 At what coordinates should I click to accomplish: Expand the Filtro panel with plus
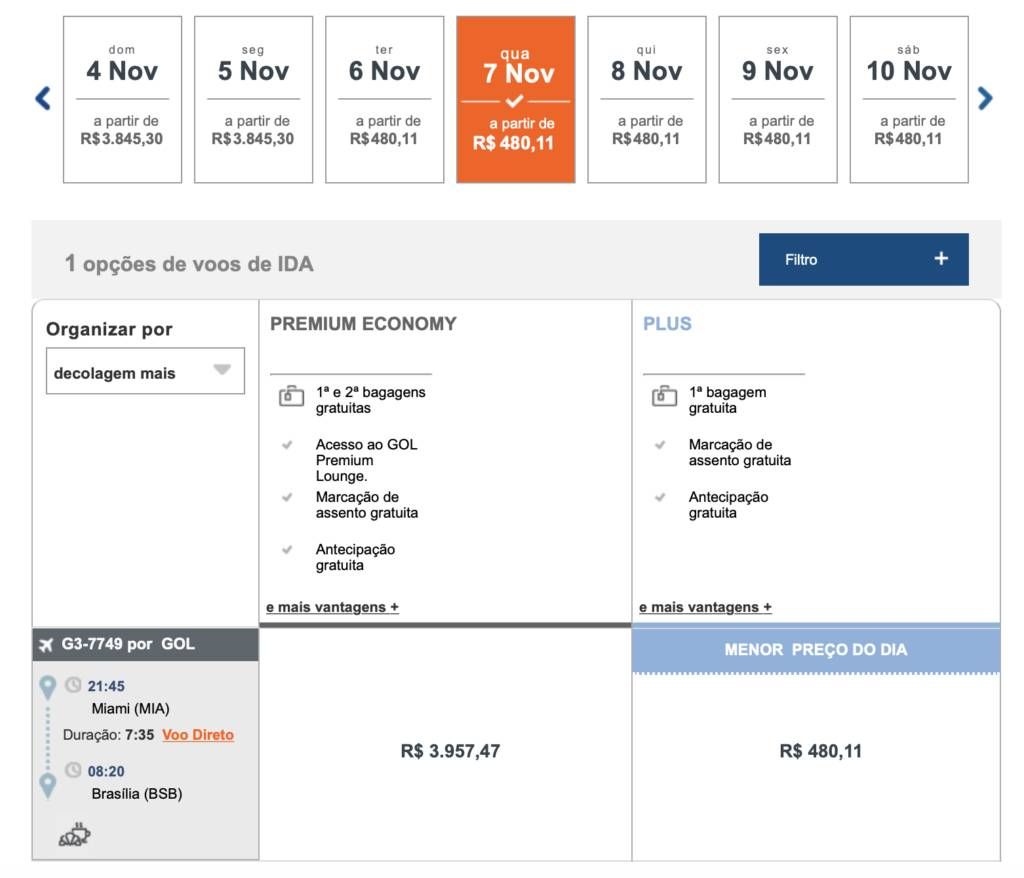[x=863, y=259]
